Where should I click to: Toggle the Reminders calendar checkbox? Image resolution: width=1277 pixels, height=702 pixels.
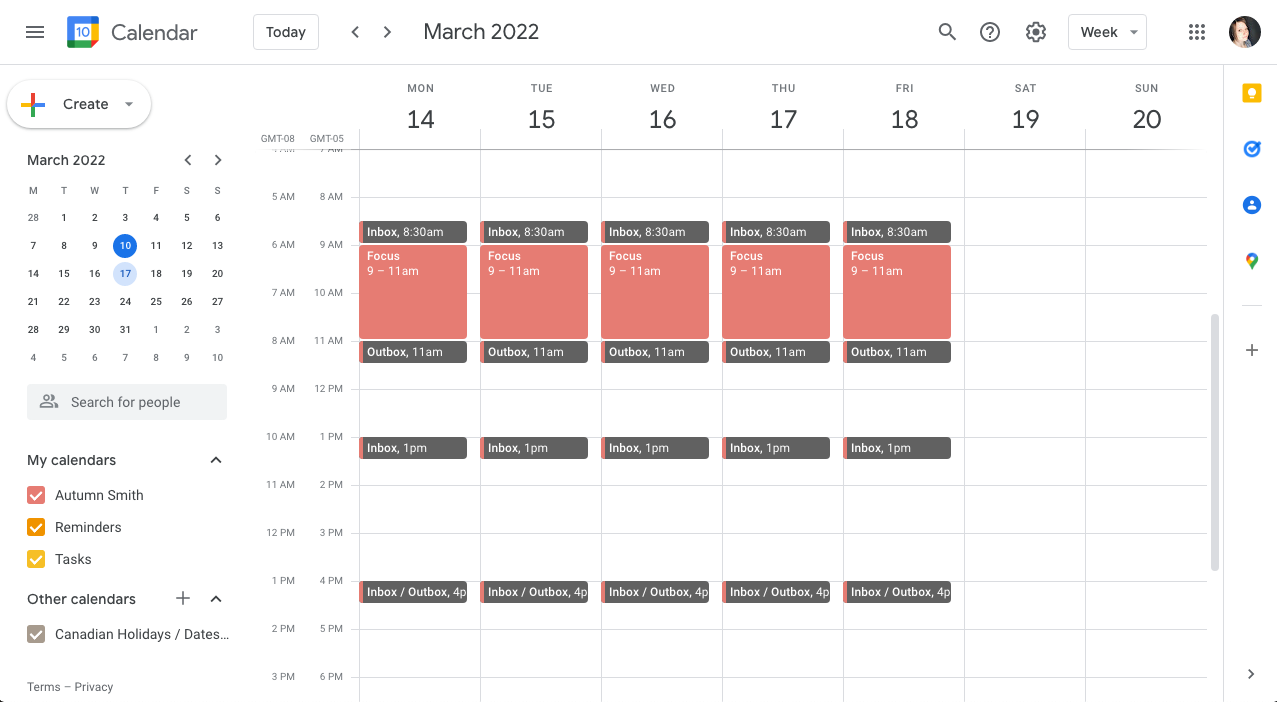pyautogui.click(x=36, y=527)
